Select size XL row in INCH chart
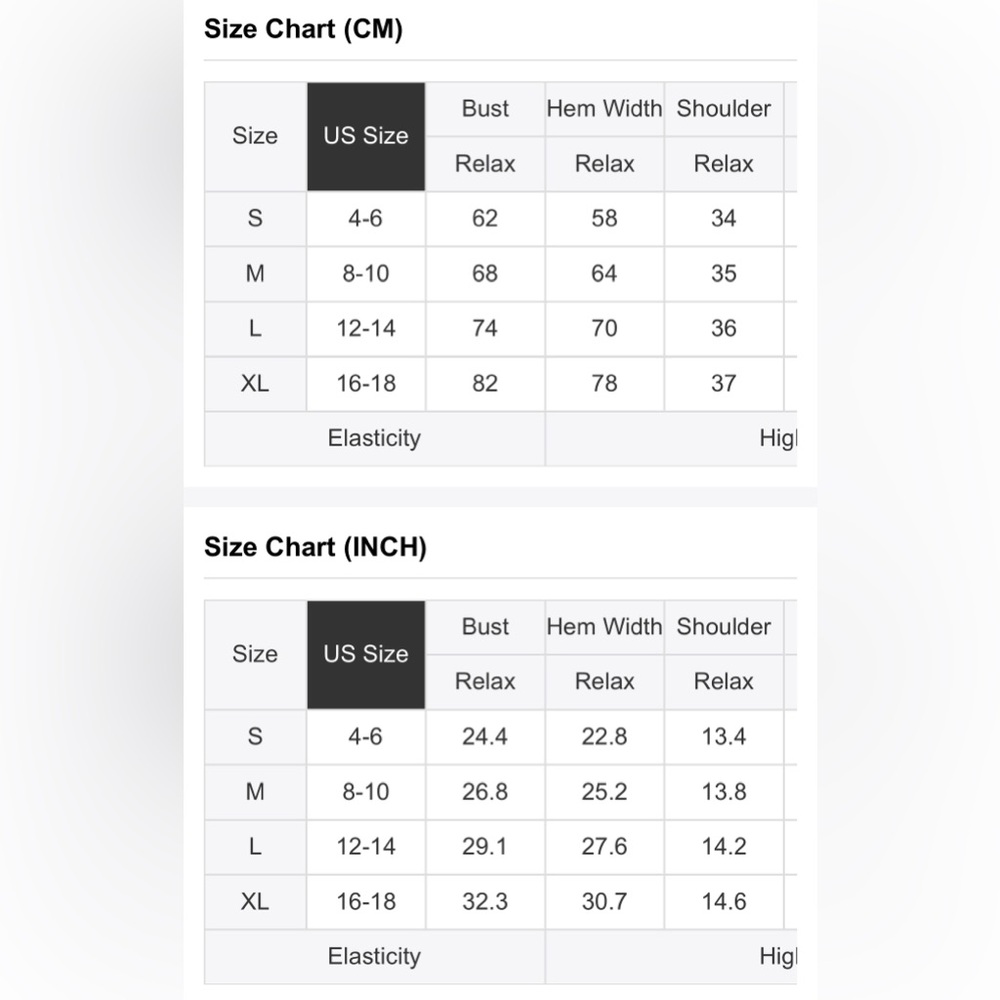Screen dimensions: 1000x1000 501,902
